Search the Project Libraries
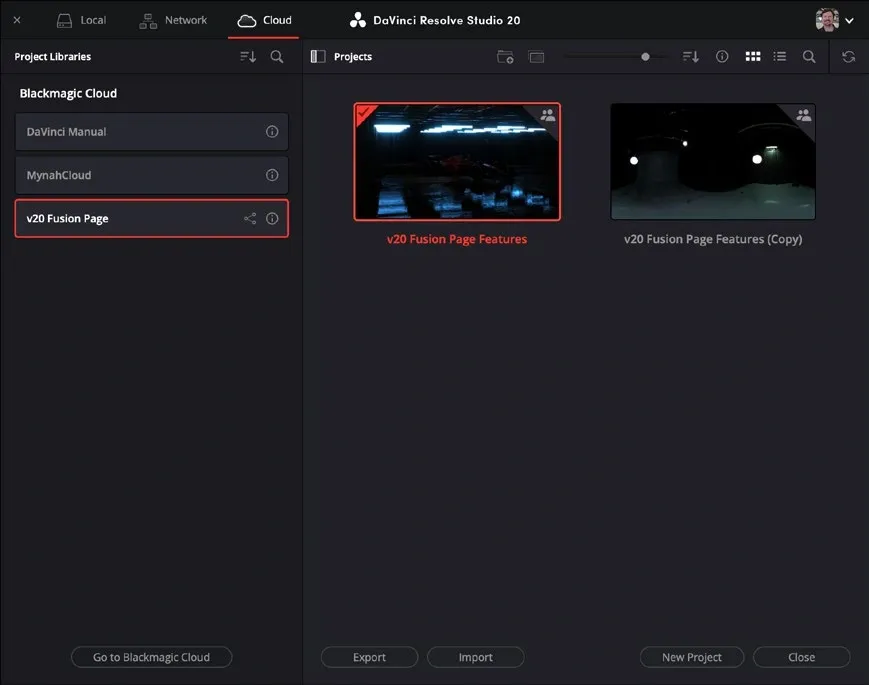This screenshot has height=685, width=869. click(277, 57)
